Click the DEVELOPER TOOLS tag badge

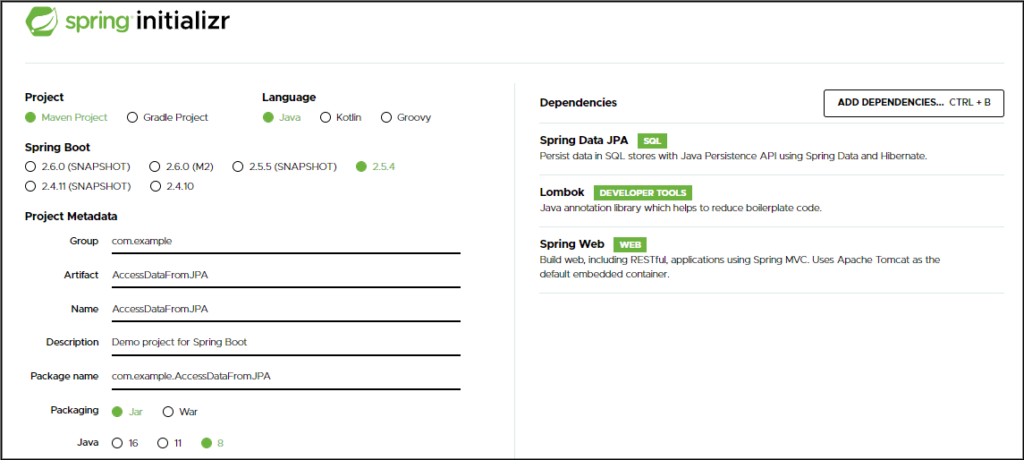coord(643,193)
